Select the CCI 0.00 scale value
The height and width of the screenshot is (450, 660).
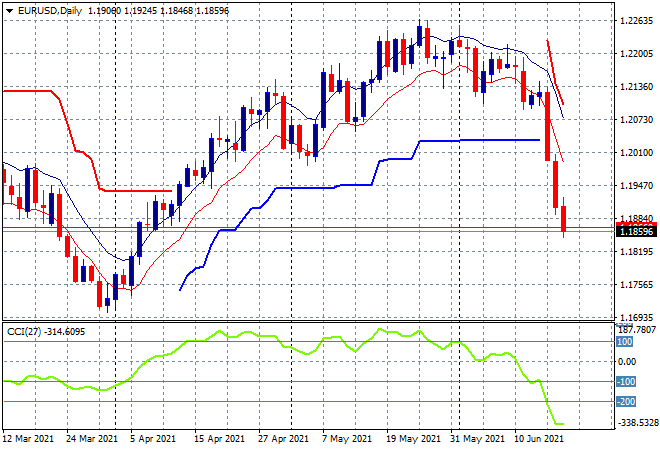627,362
